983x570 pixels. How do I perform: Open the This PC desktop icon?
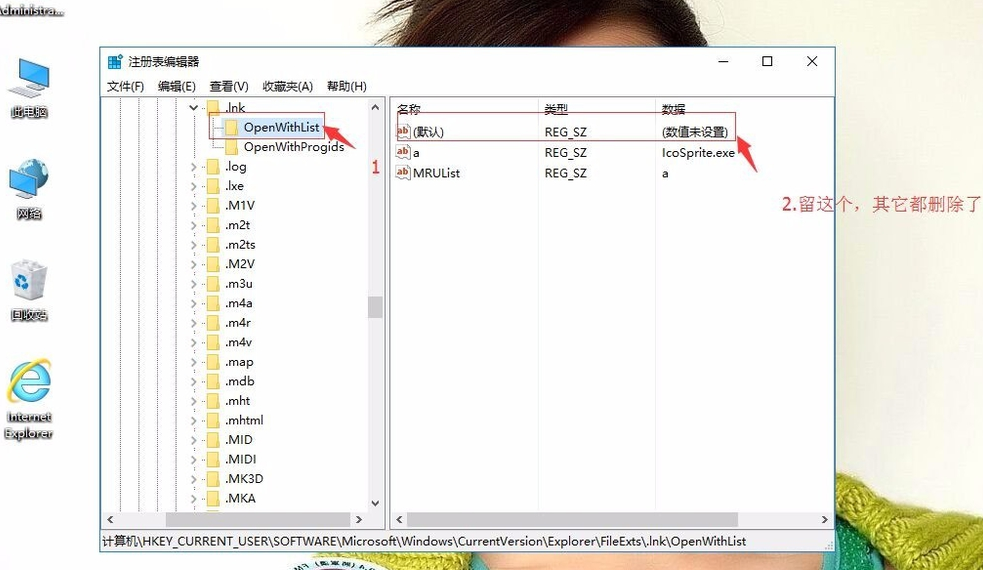[29, 88]
